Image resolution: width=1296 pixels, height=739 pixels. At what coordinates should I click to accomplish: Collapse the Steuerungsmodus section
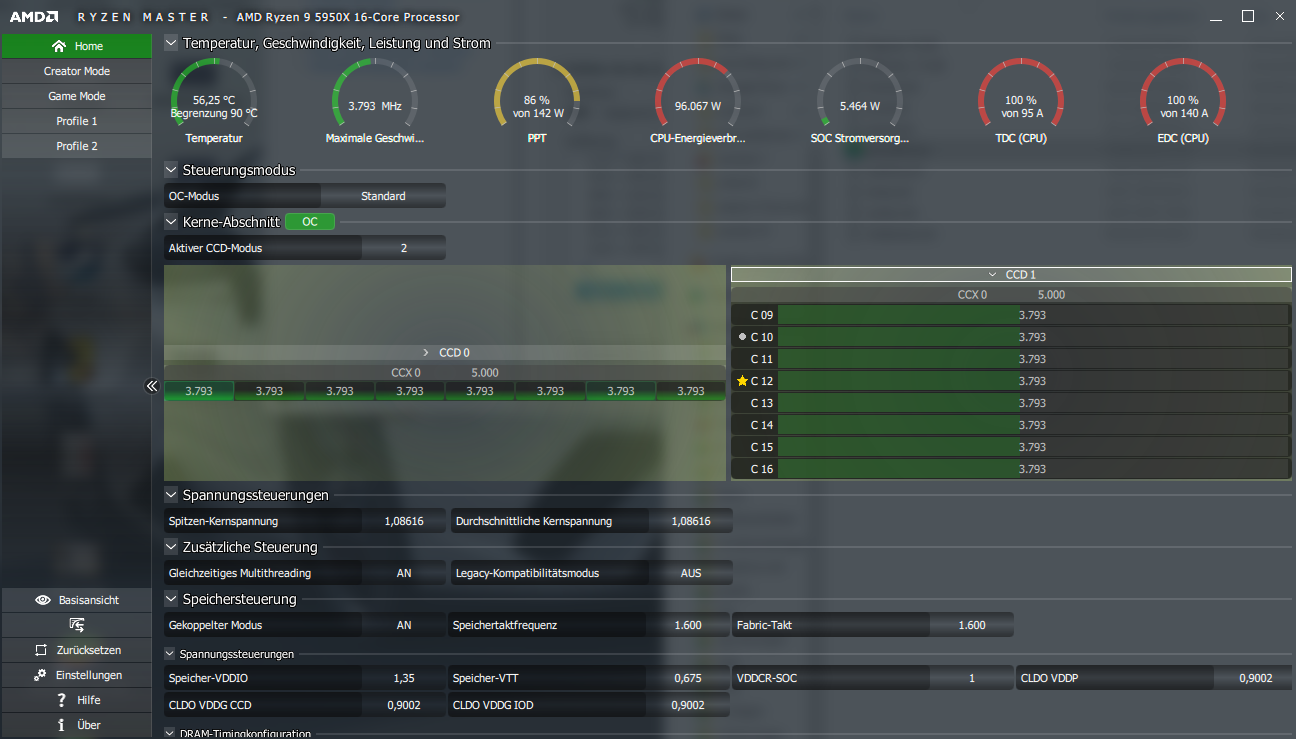[x=171, y=170]
